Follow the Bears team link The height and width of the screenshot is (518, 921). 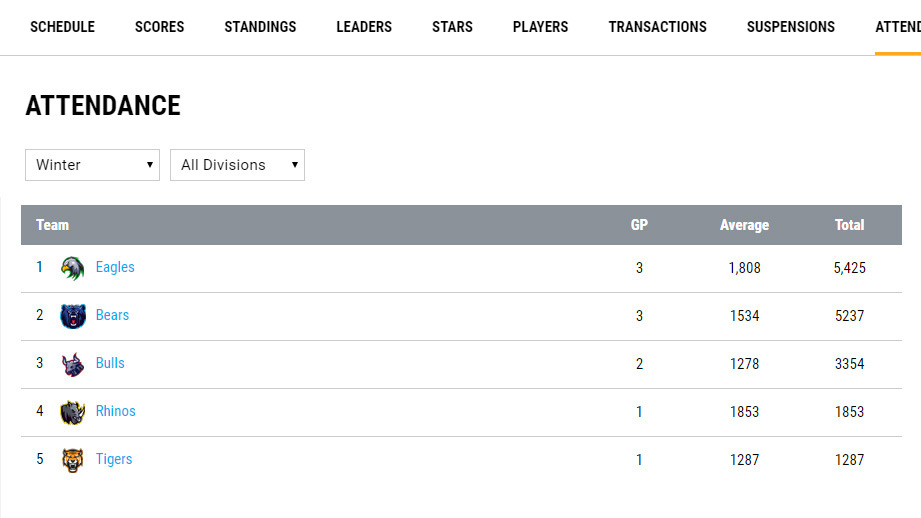[112, 315]
